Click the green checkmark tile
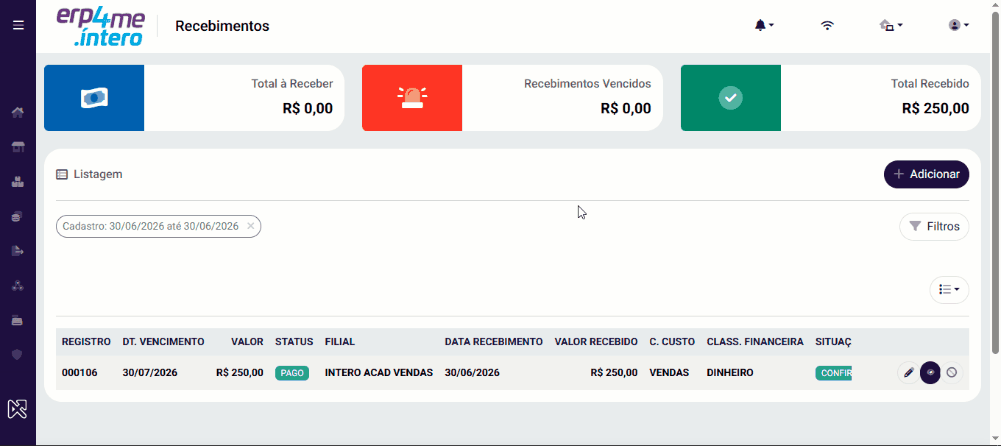 pyautogui.click(x=730, y=98)
